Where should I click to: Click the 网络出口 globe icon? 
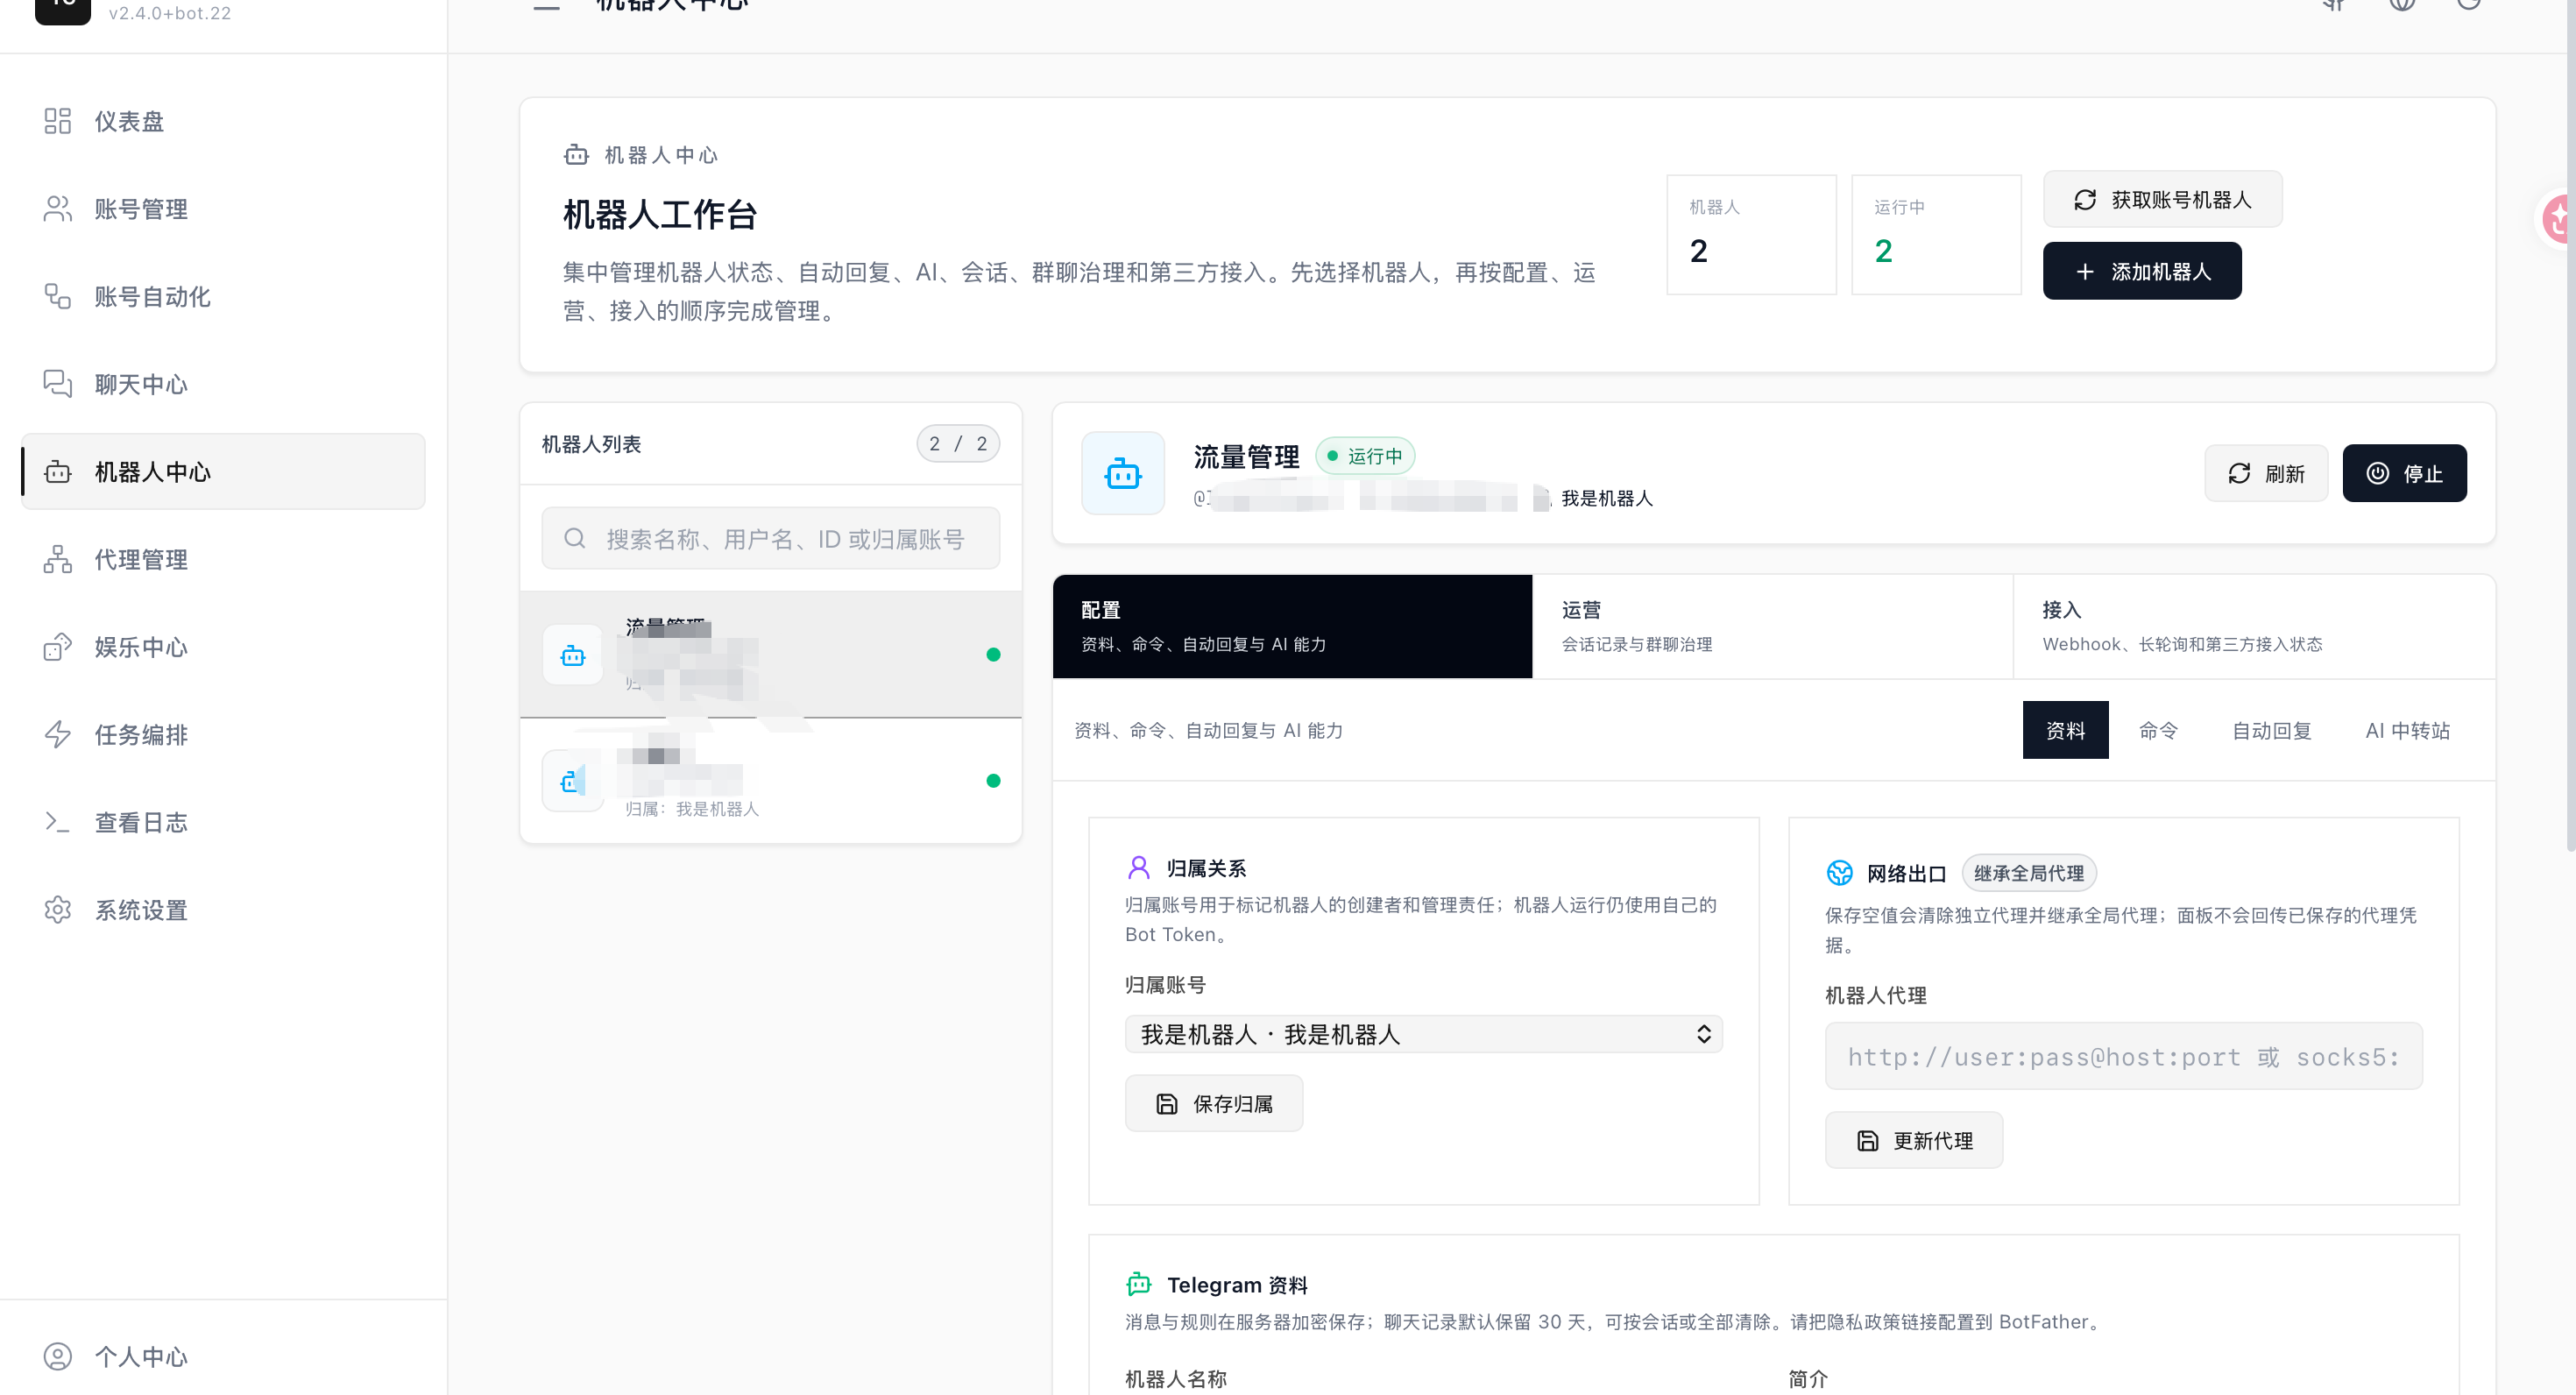click(1840, 874)
